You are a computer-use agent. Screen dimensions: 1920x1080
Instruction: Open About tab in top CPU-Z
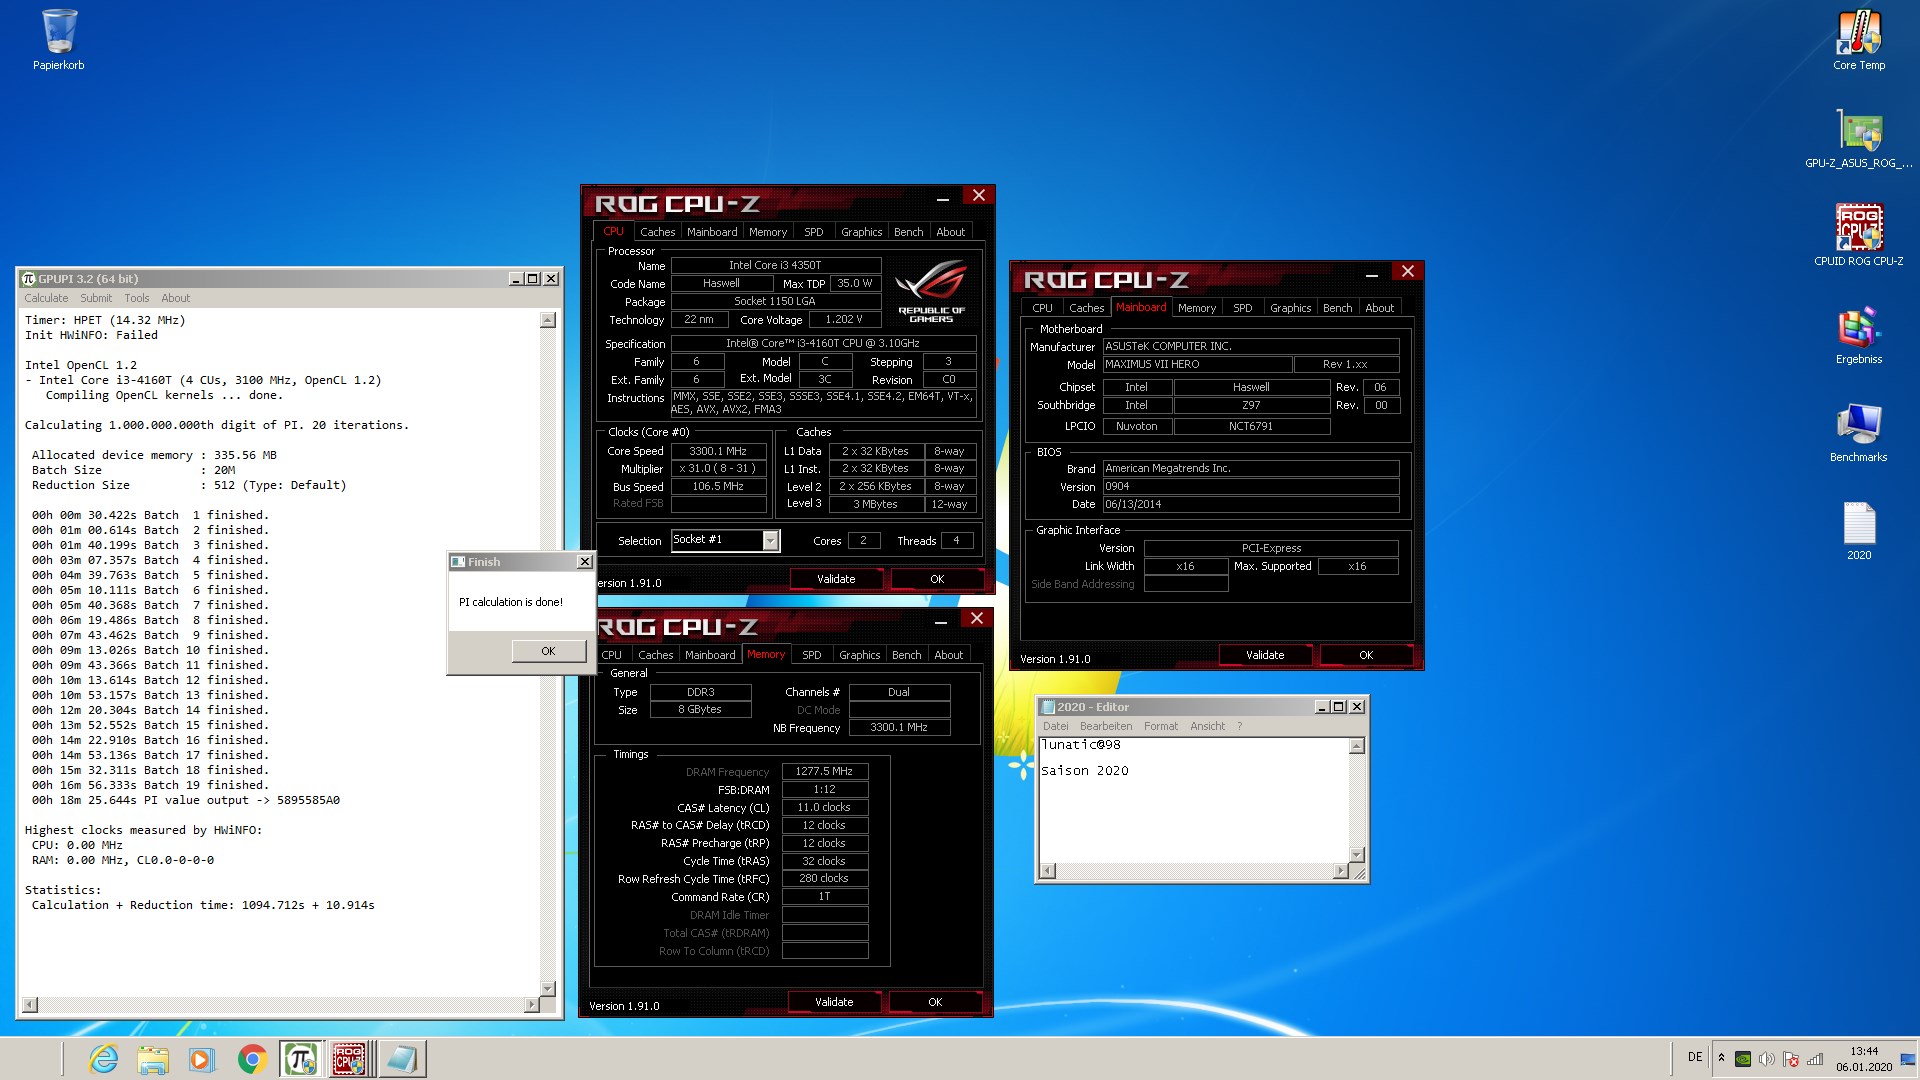click(950, 232)
